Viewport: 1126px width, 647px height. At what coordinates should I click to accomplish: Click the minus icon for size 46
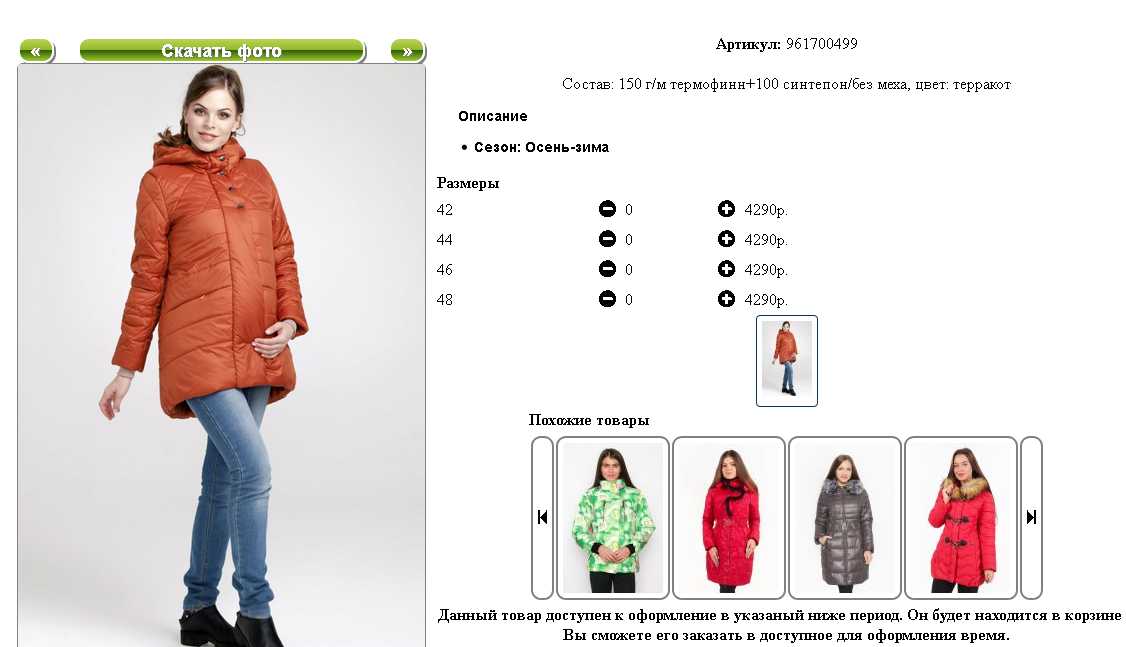tap(607, 269)
